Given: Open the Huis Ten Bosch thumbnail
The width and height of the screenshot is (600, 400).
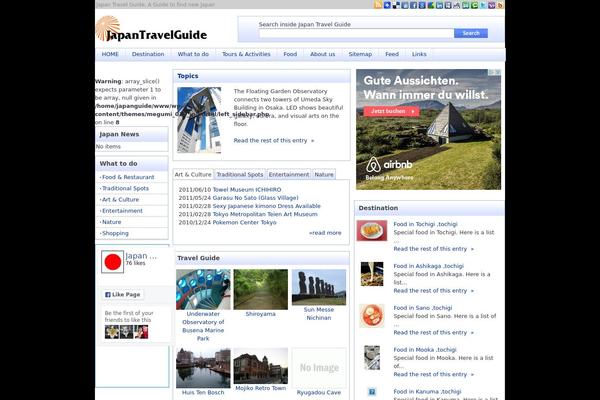Looking at the screenshot, I should tap(203, 368).
